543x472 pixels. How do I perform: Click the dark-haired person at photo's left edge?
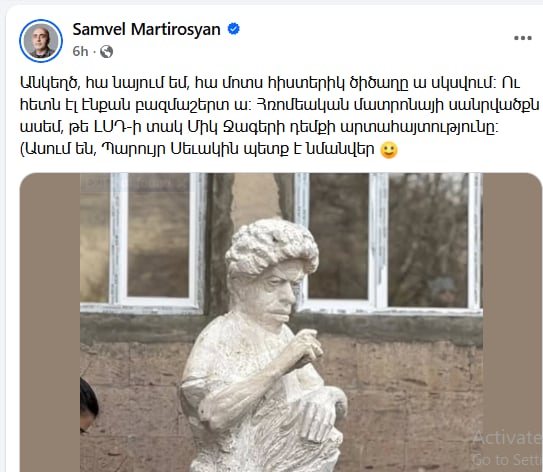coord(89,405)
